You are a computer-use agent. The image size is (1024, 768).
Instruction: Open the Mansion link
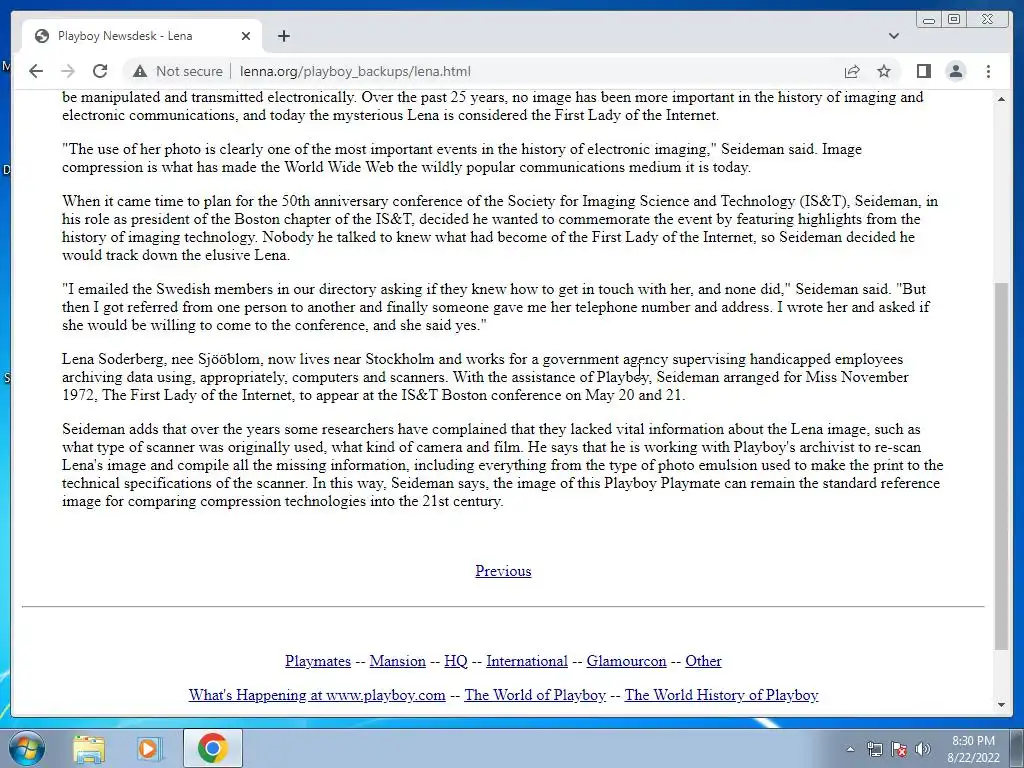click(x=397, y=661)
